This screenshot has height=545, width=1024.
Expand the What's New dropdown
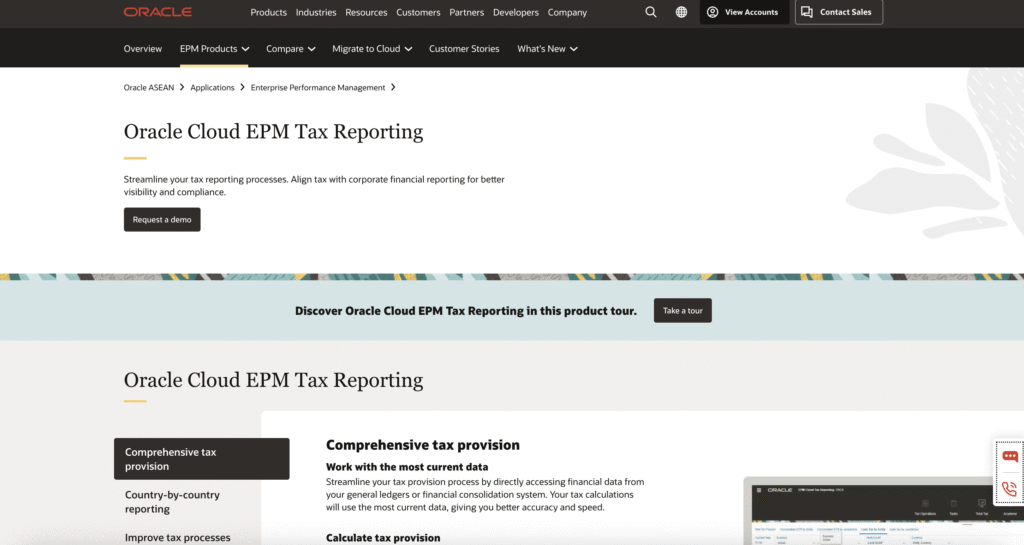point(547,49)
